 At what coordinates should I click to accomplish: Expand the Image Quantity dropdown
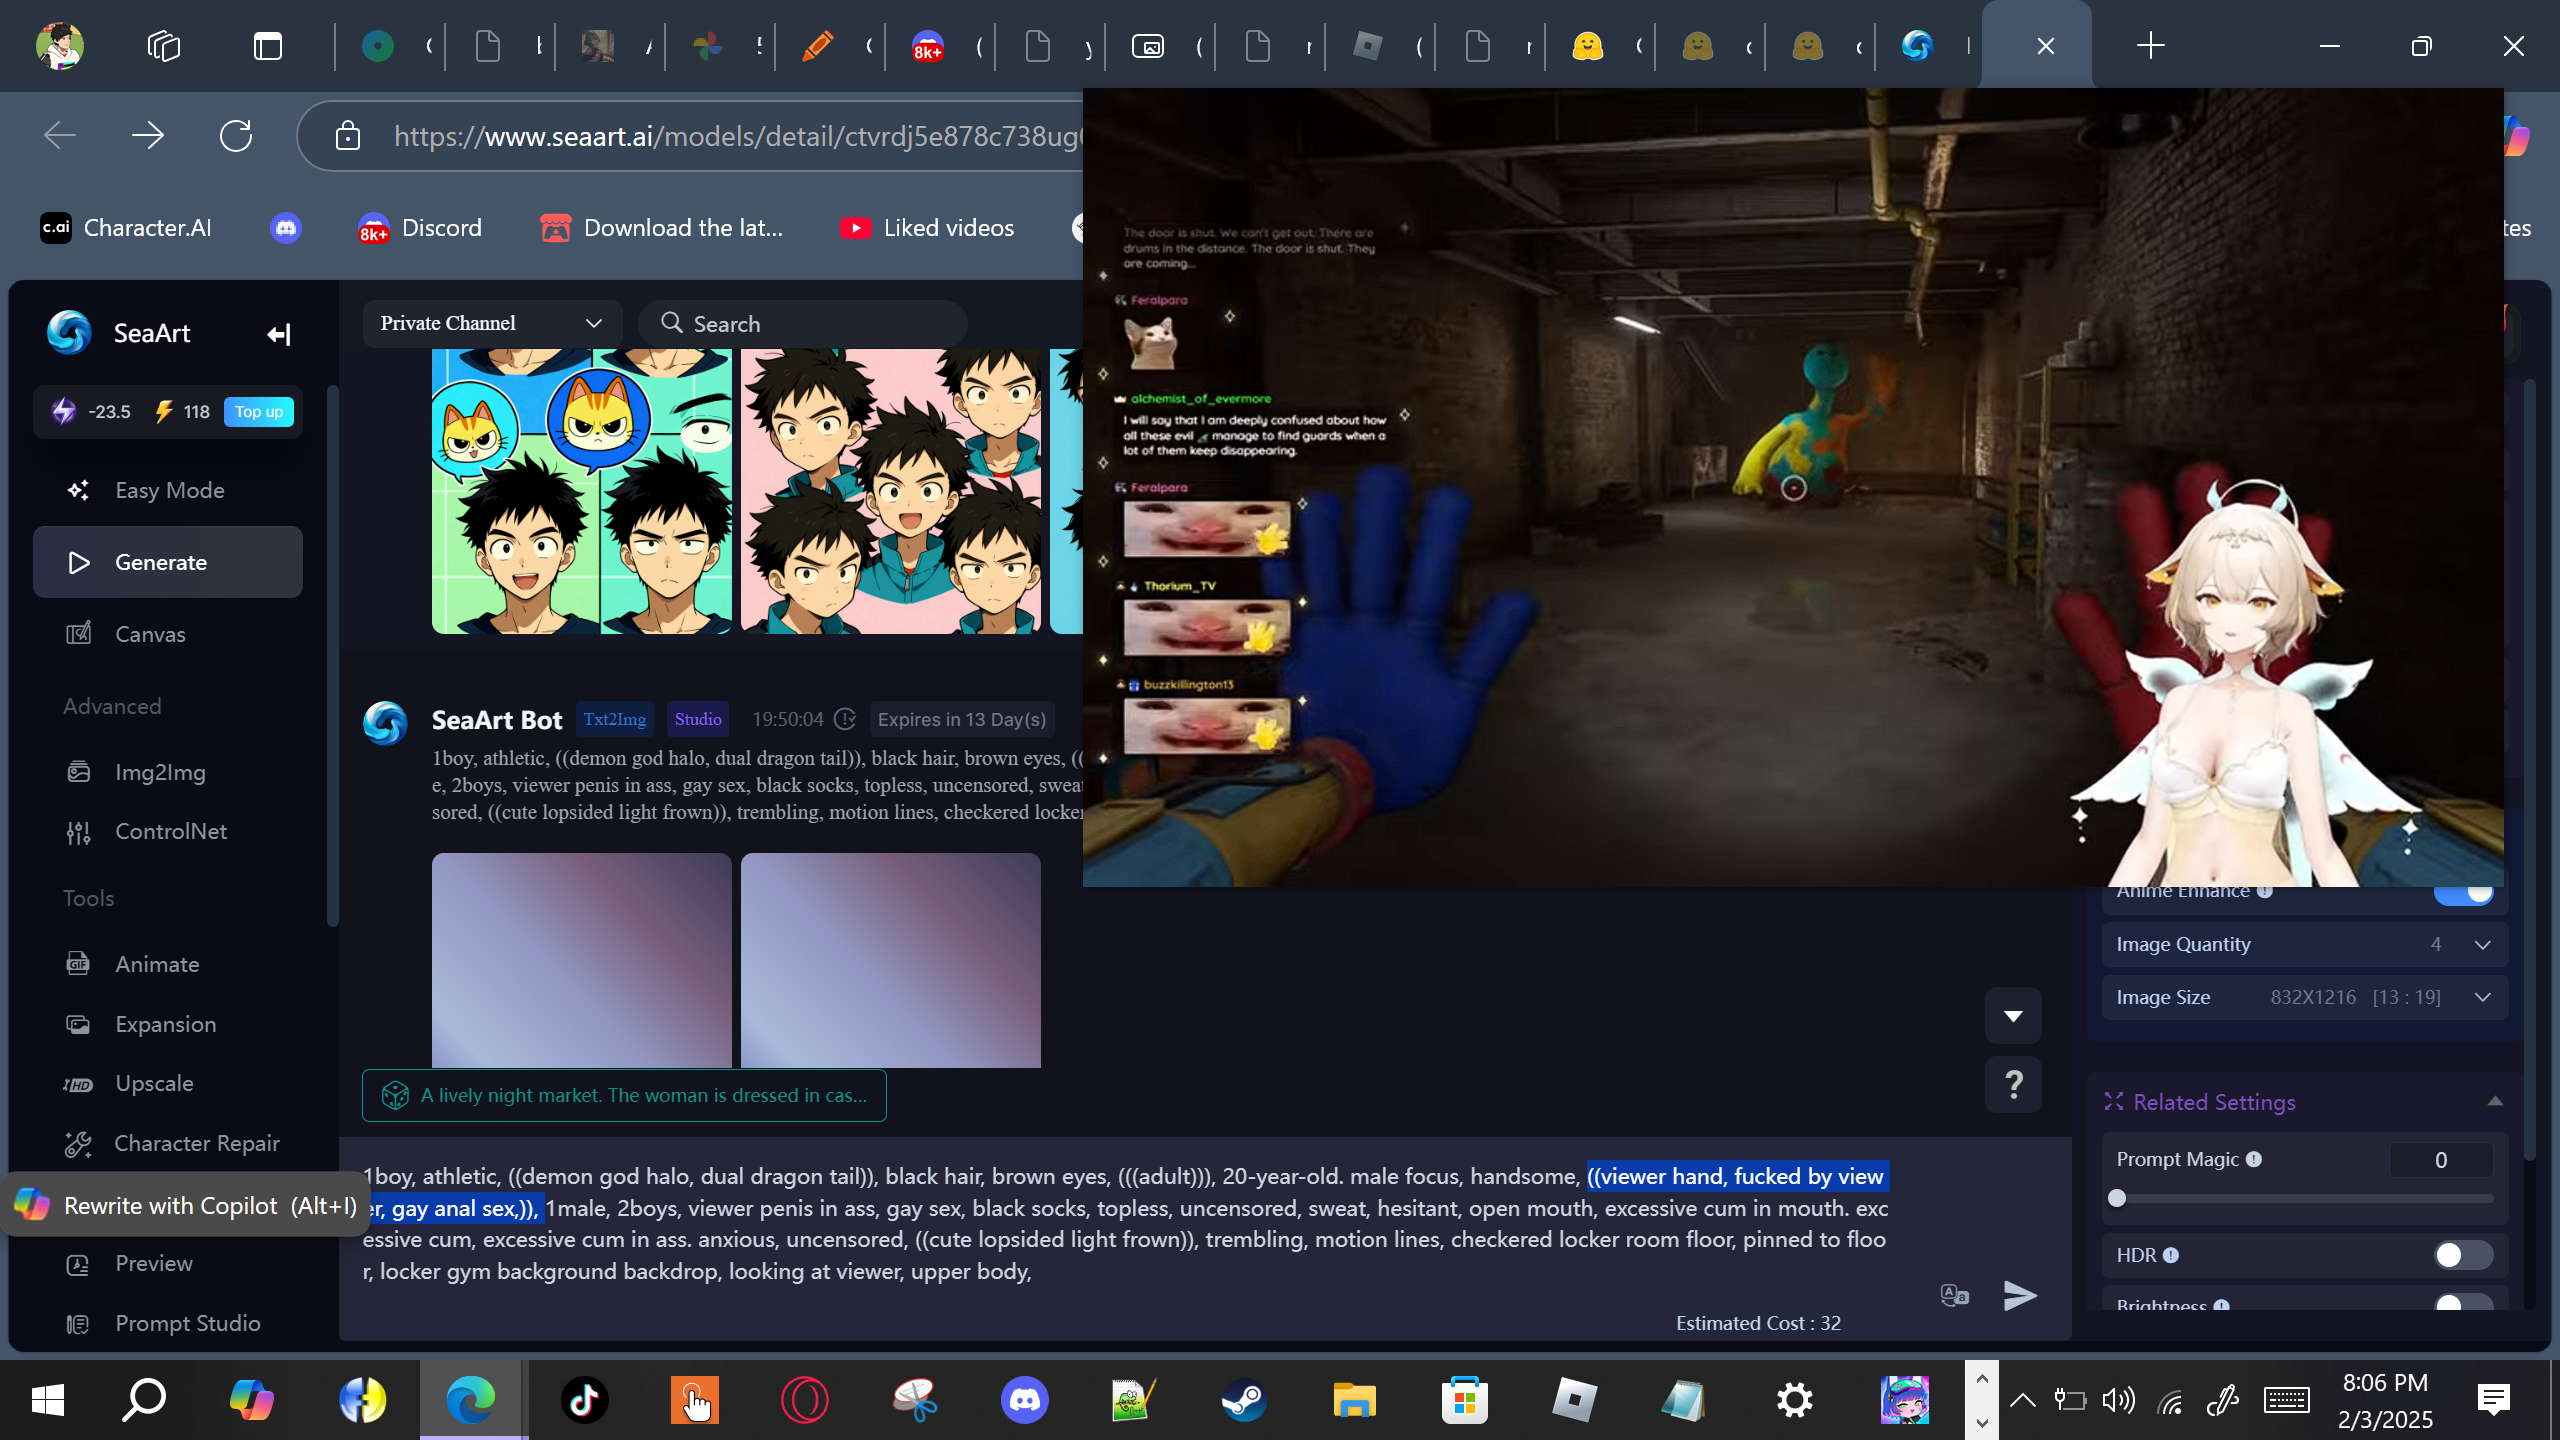pyautogui.click(x=2304, y=944)
